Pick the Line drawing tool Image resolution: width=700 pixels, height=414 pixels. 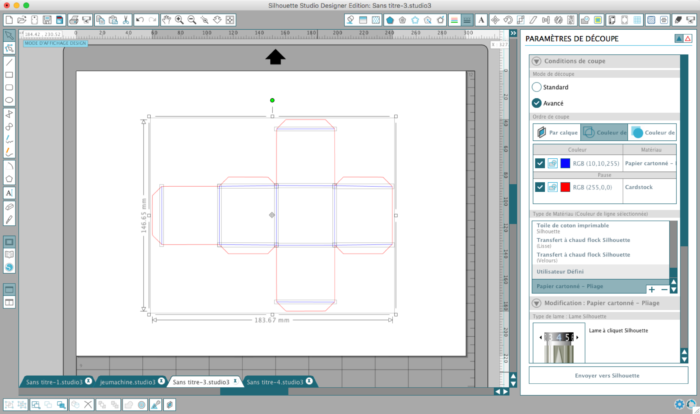pos(9,63)
